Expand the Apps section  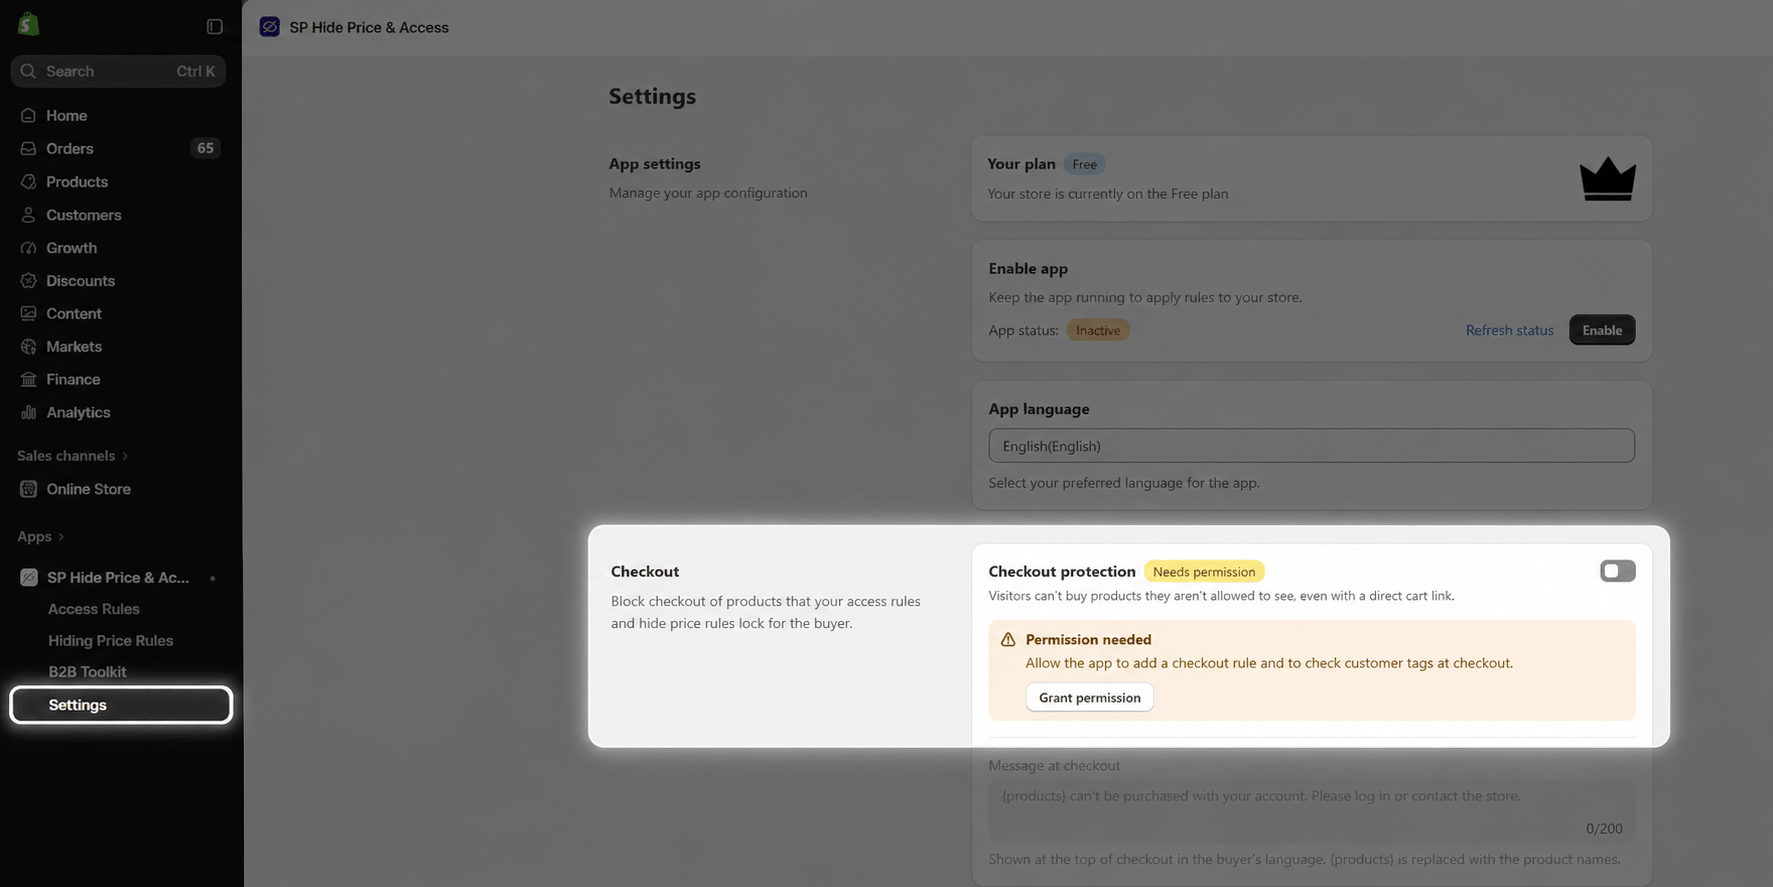tap(41, 536)
